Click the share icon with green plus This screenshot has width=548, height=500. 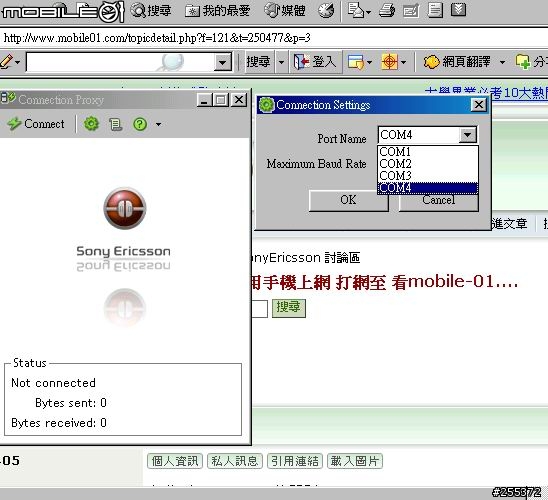(x=523, y=62)
